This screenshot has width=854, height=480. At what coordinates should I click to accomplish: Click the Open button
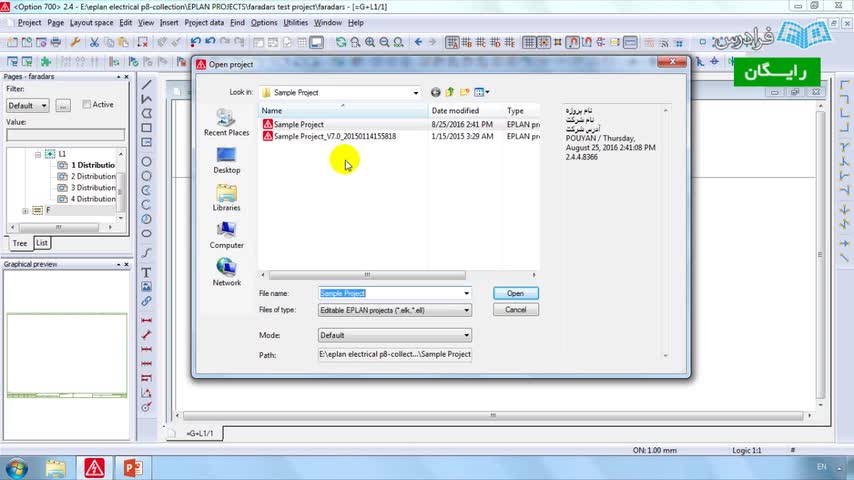click(515, 293)
